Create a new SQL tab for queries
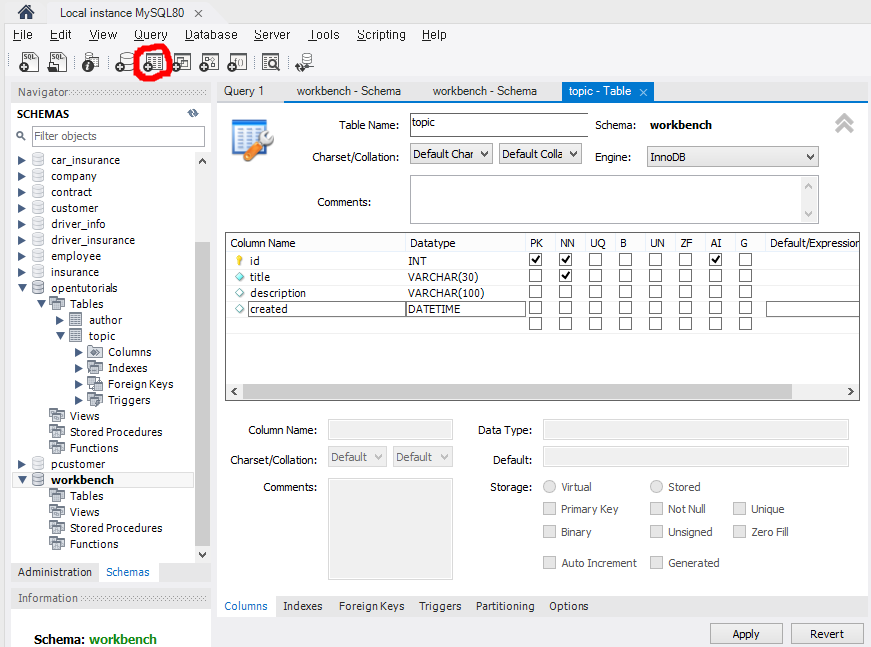This screenshot has width=871, height=647. (x=28, y=62)
